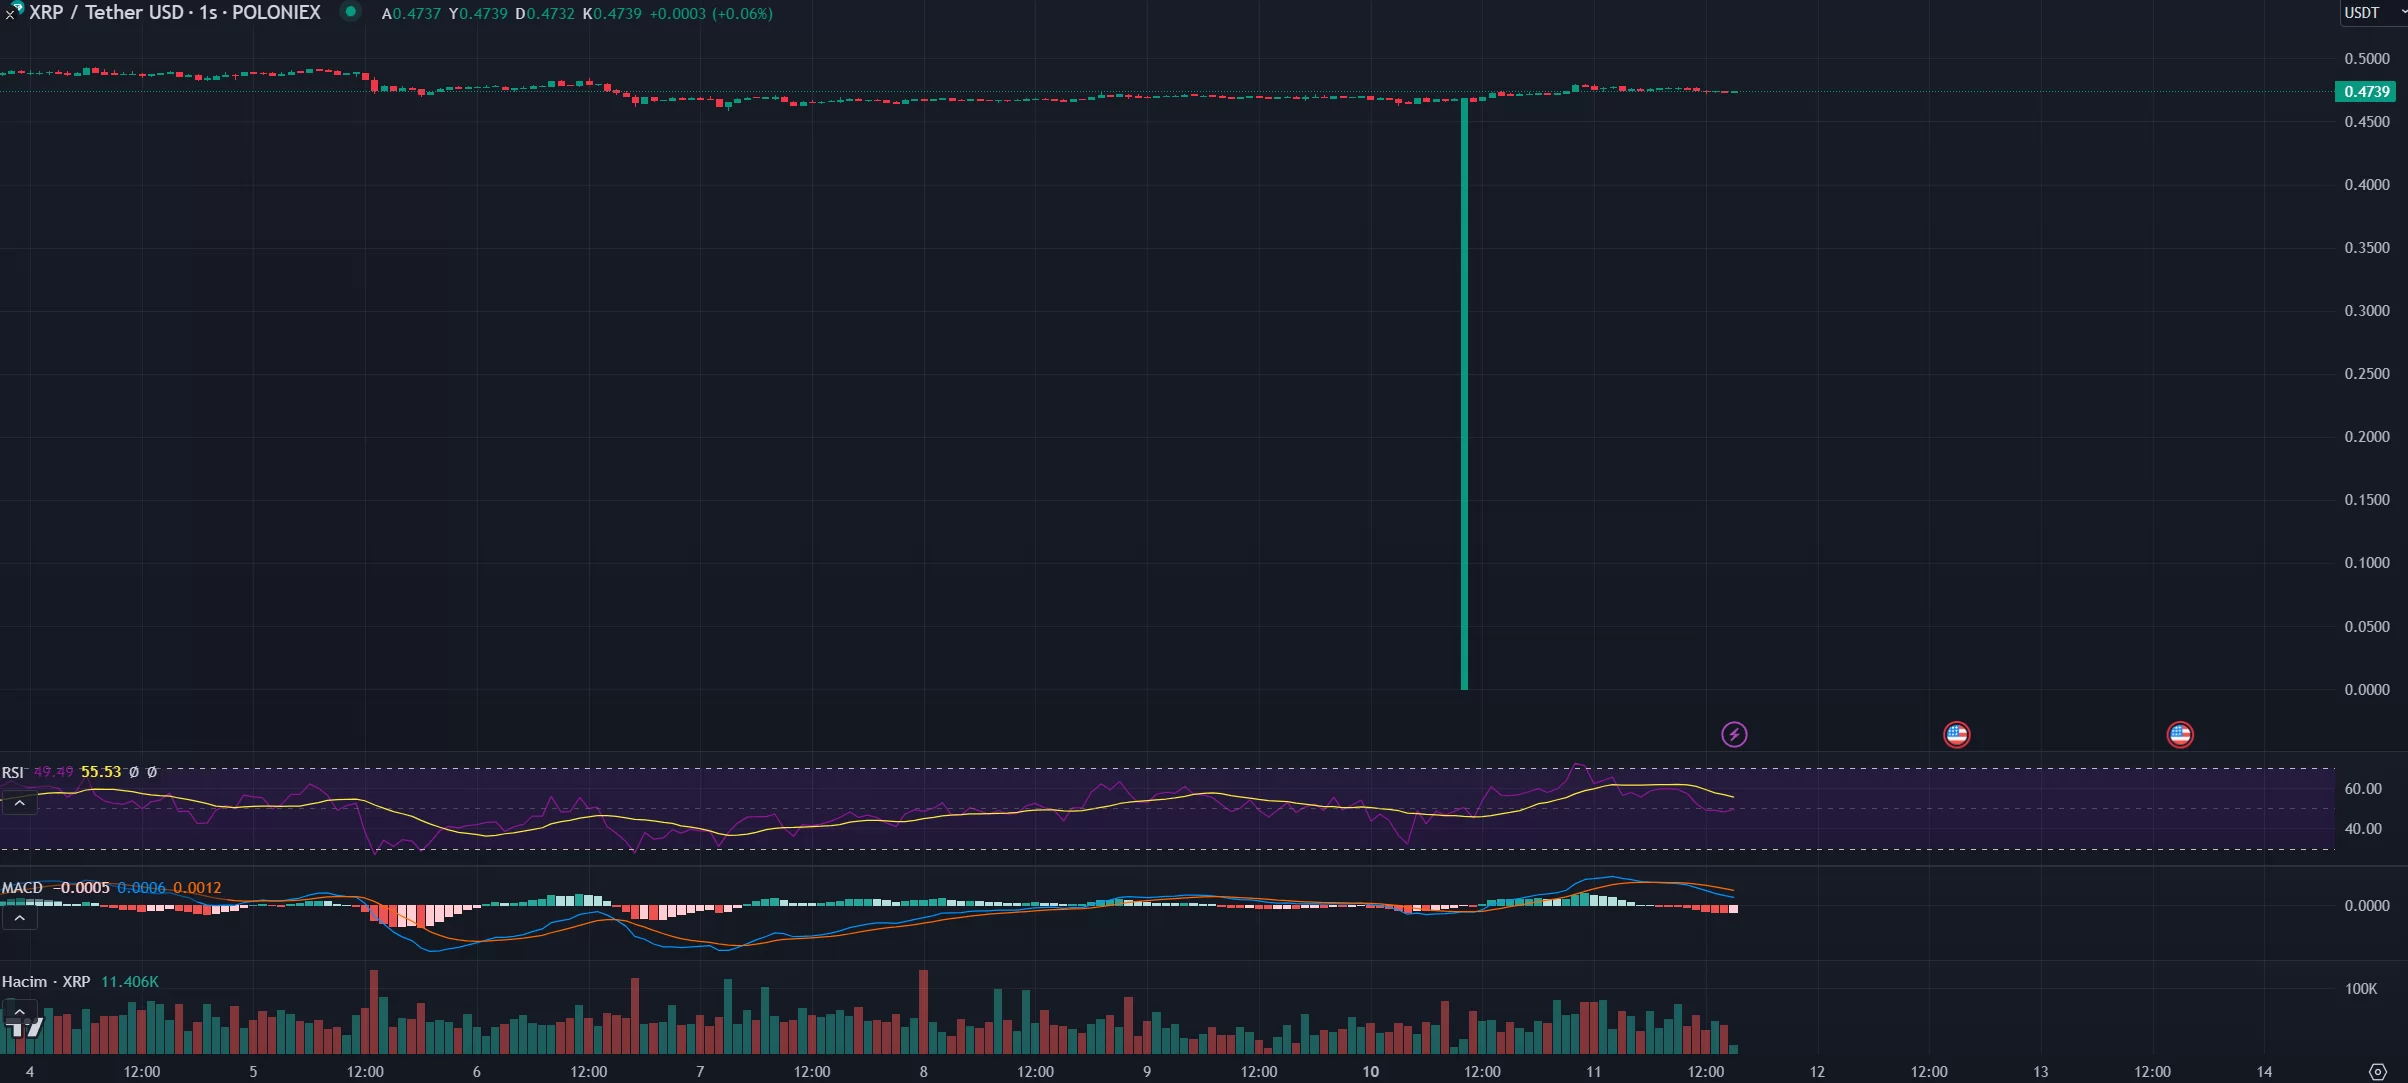Screen dimensions: 2408x1083
Task: Click the TradingView logo watermark
Action: [25, 1028]
